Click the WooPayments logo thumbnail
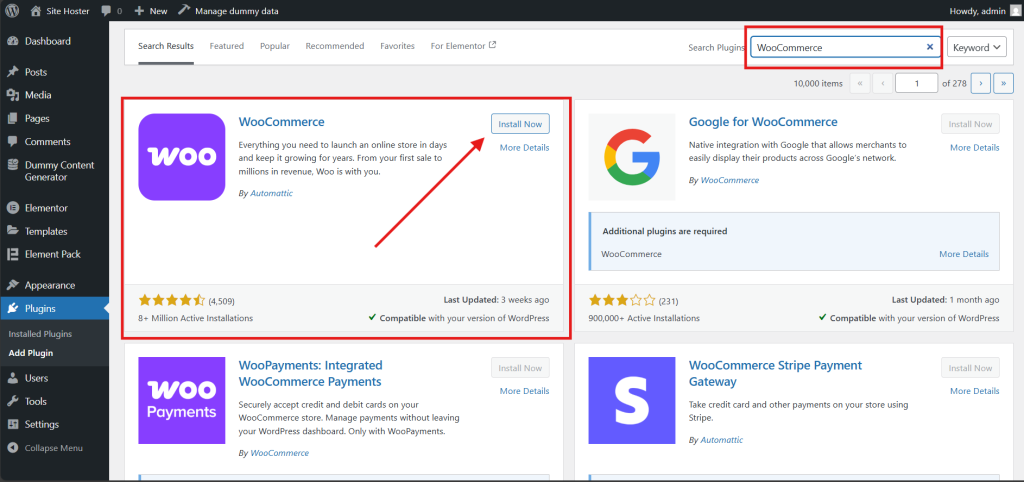Screen dimensions: 1024x482 [x=182, y=400]
